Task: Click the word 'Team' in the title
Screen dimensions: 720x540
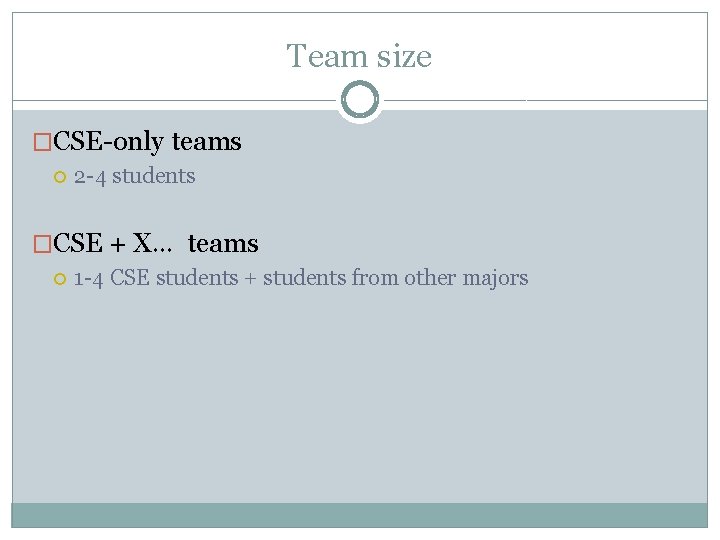Action: tap(327, 56)
